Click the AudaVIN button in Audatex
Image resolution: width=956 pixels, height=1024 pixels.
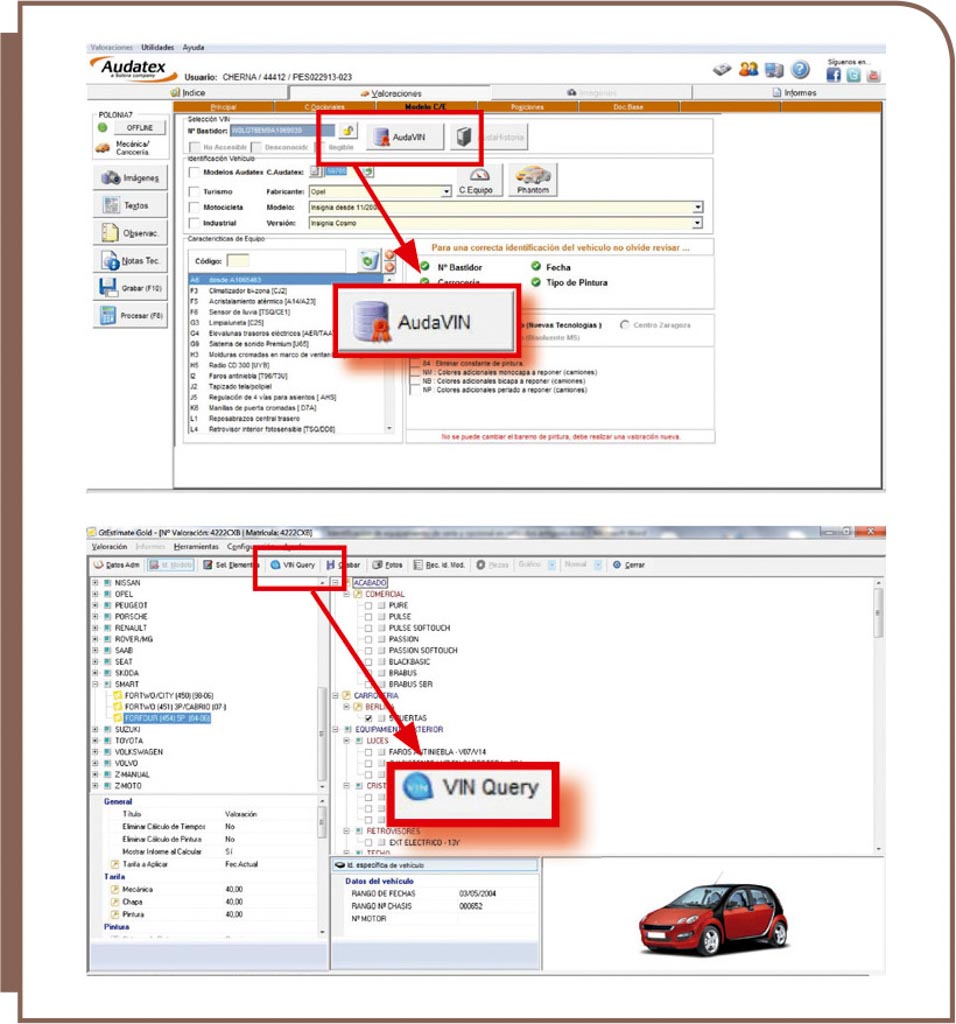pos(404,137)
